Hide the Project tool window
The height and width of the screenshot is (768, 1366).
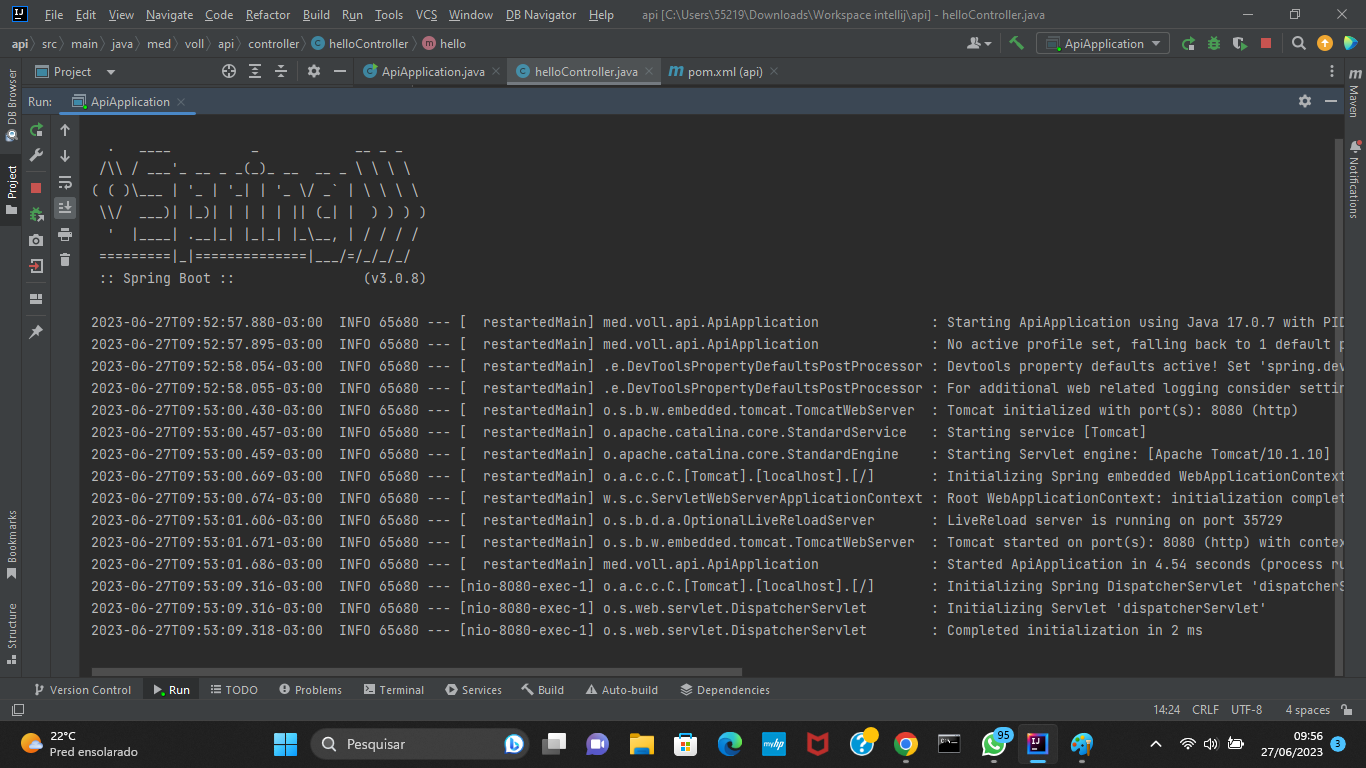click(340, 71)
